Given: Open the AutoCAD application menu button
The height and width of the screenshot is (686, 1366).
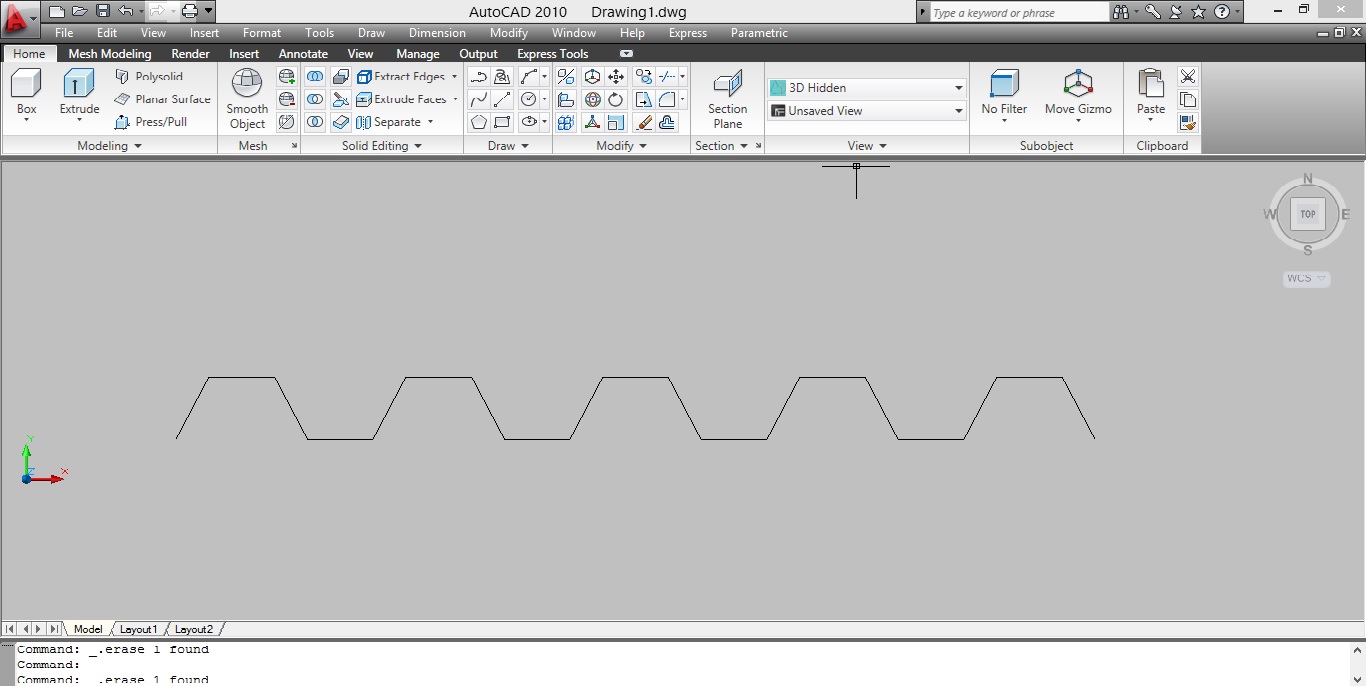Looking at the screenshot, I should click(20, 19).
